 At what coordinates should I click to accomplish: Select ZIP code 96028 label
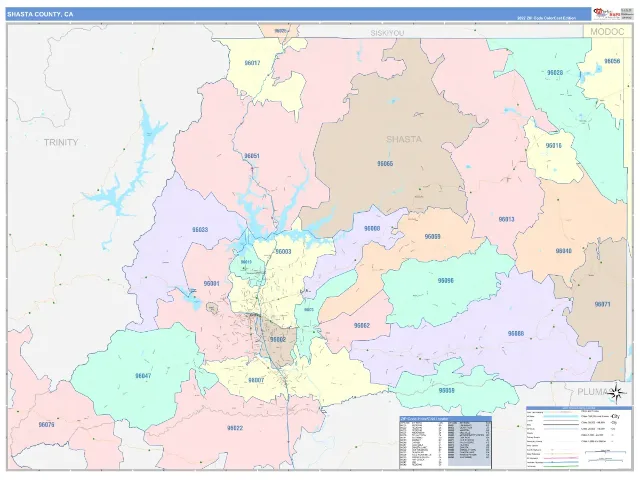pos(555,73)
